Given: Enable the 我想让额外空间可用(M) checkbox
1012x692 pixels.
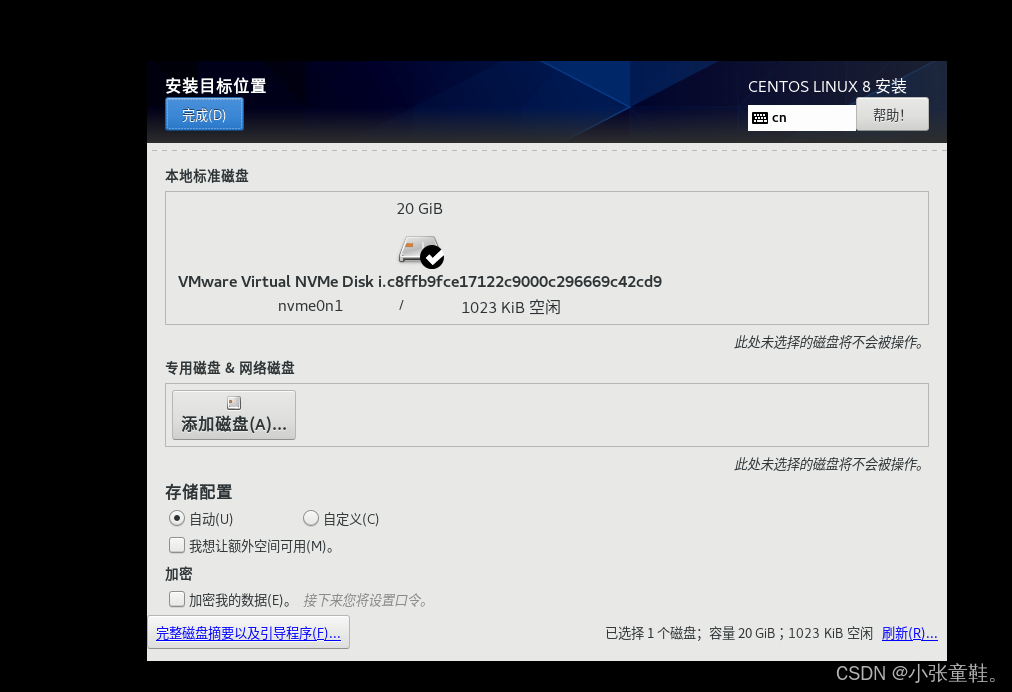Looking at the screenshot, I should coord(177,545).
